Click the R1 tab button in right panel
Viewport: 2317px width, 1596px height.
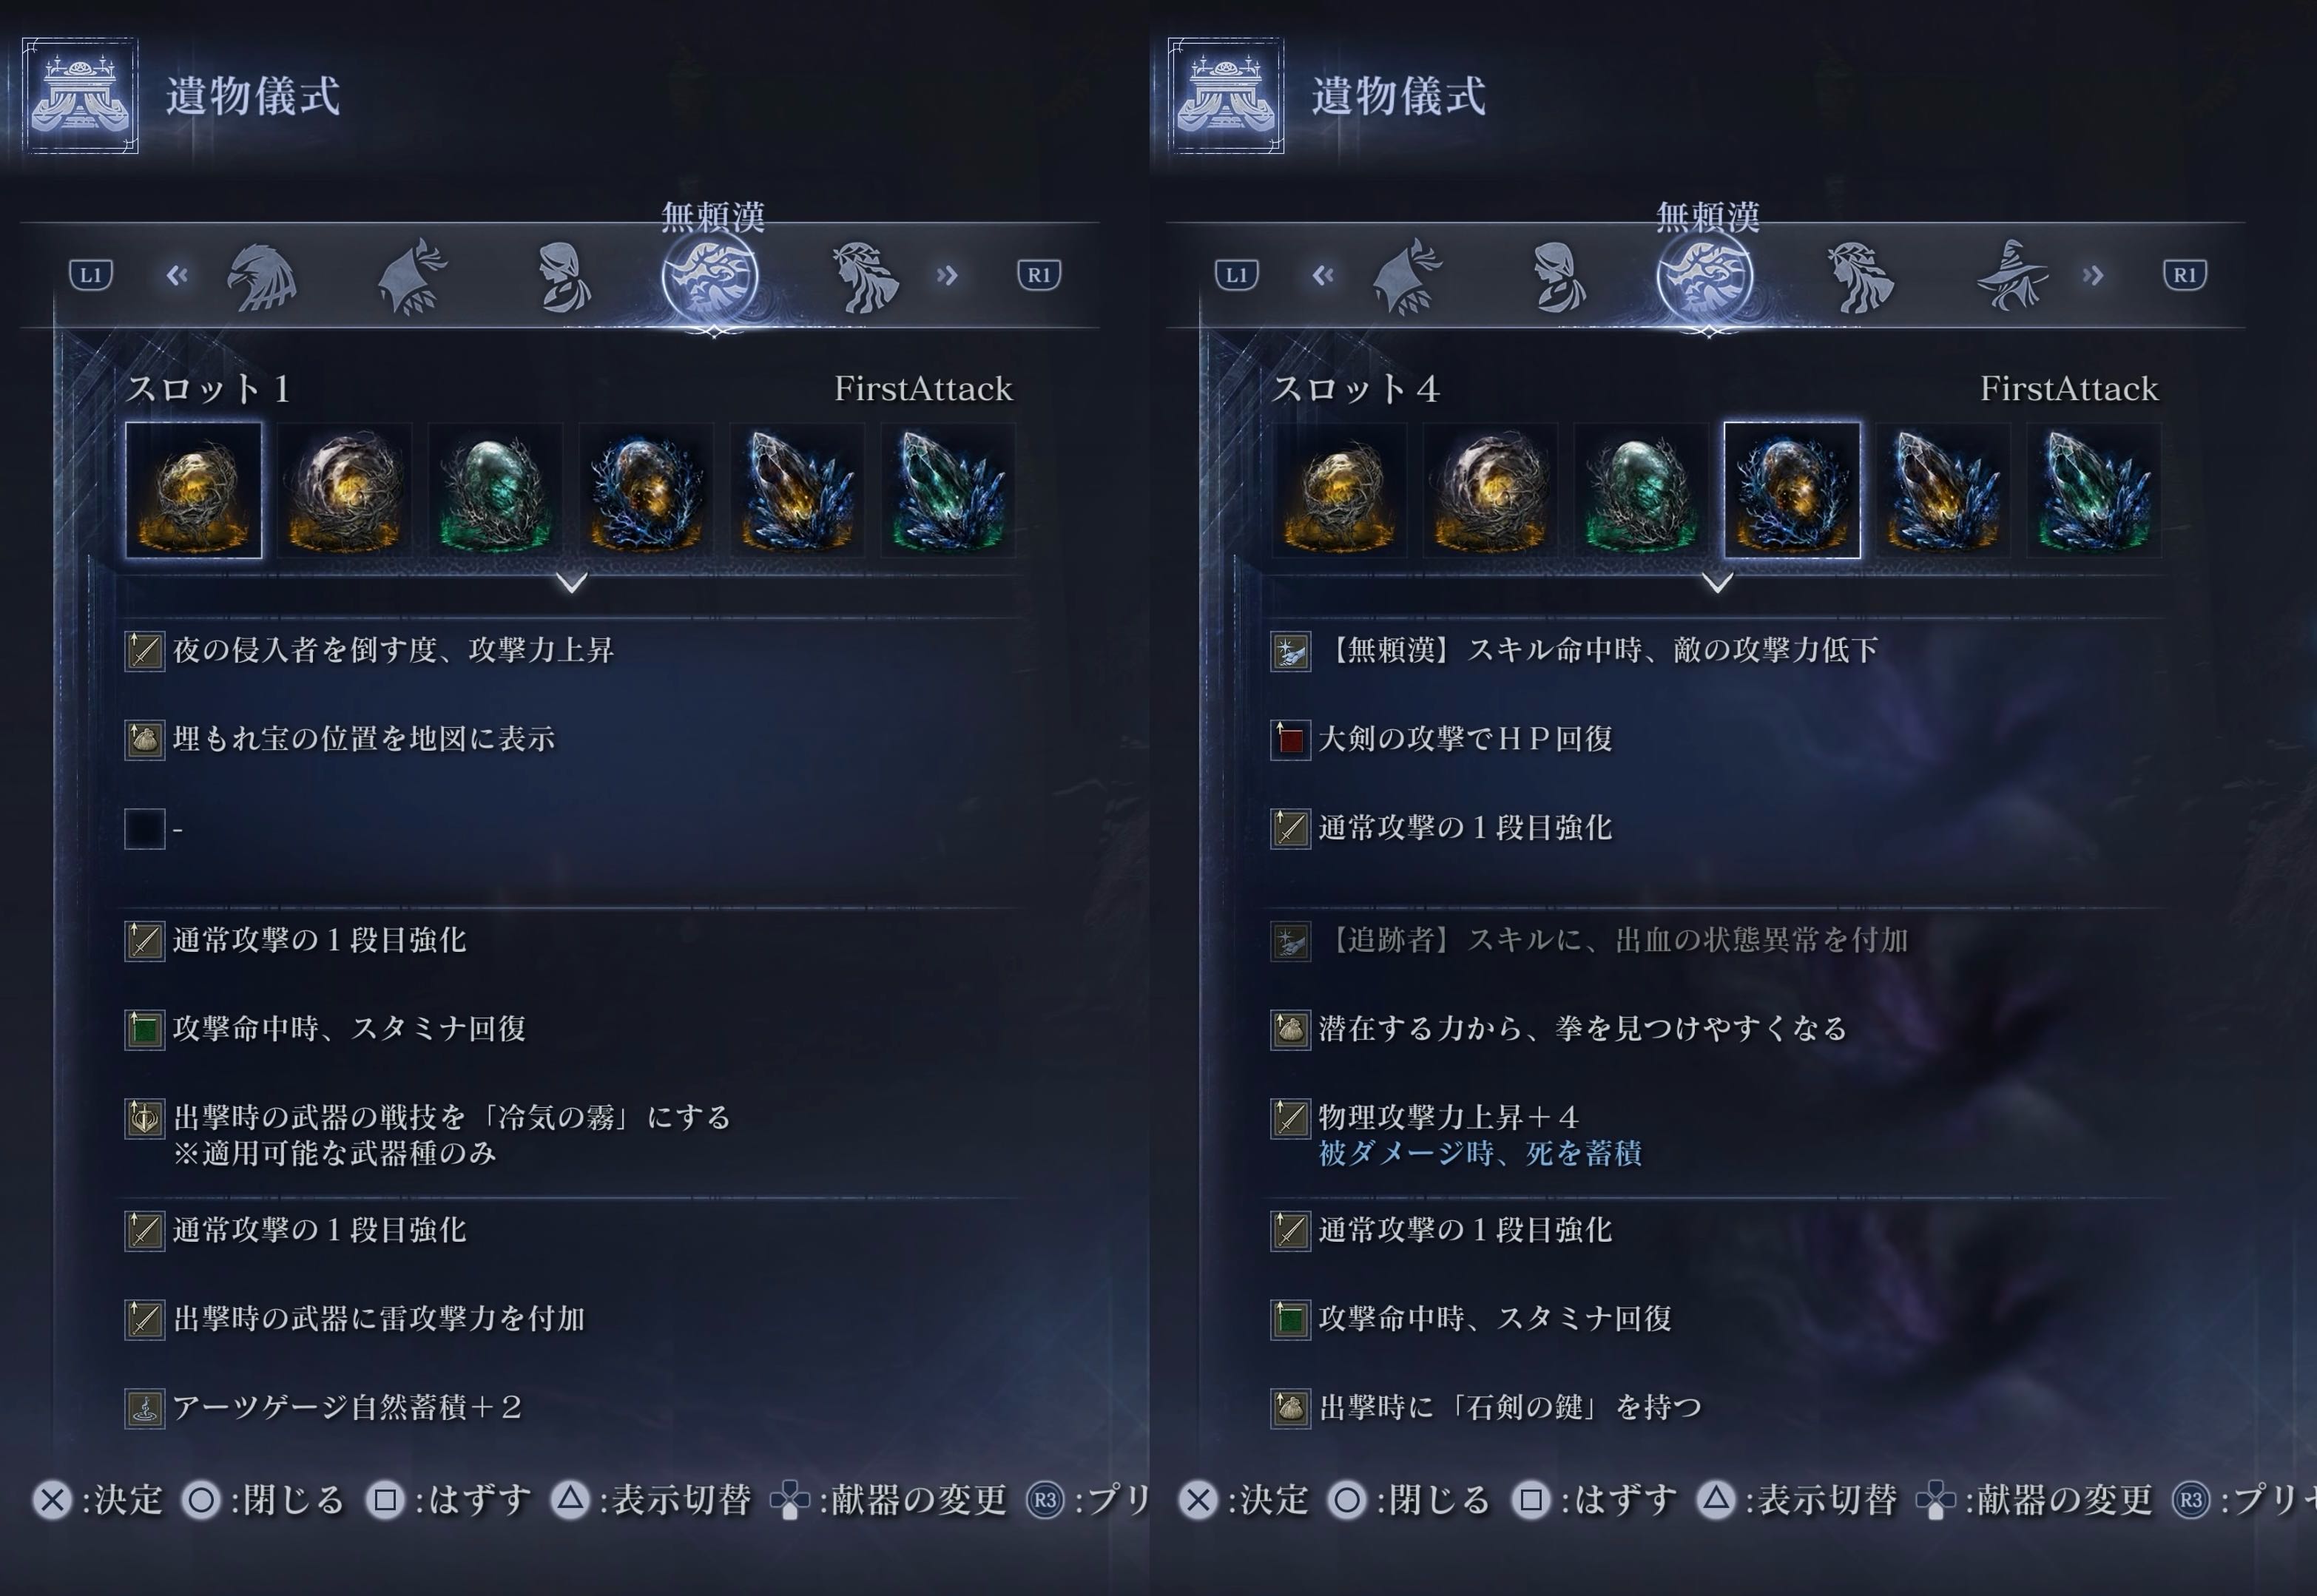(x=2184, y=275)
